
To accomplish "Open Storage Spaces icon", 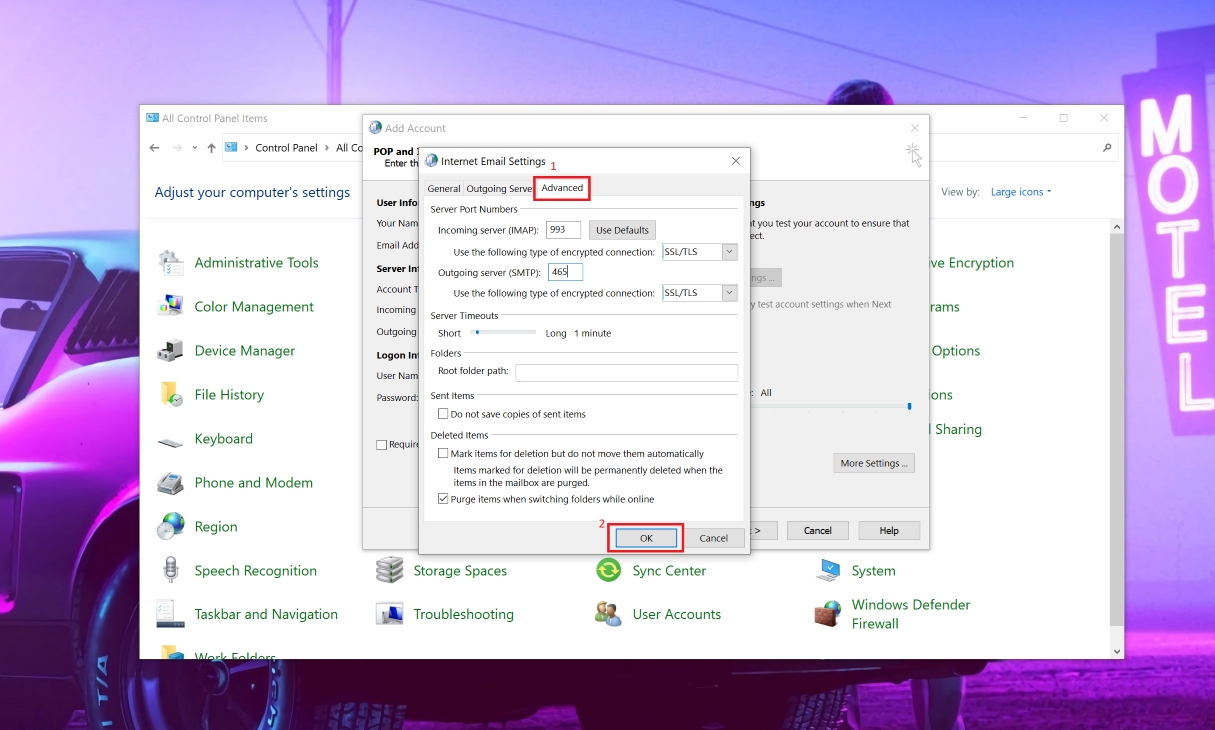I will [390, 571].
